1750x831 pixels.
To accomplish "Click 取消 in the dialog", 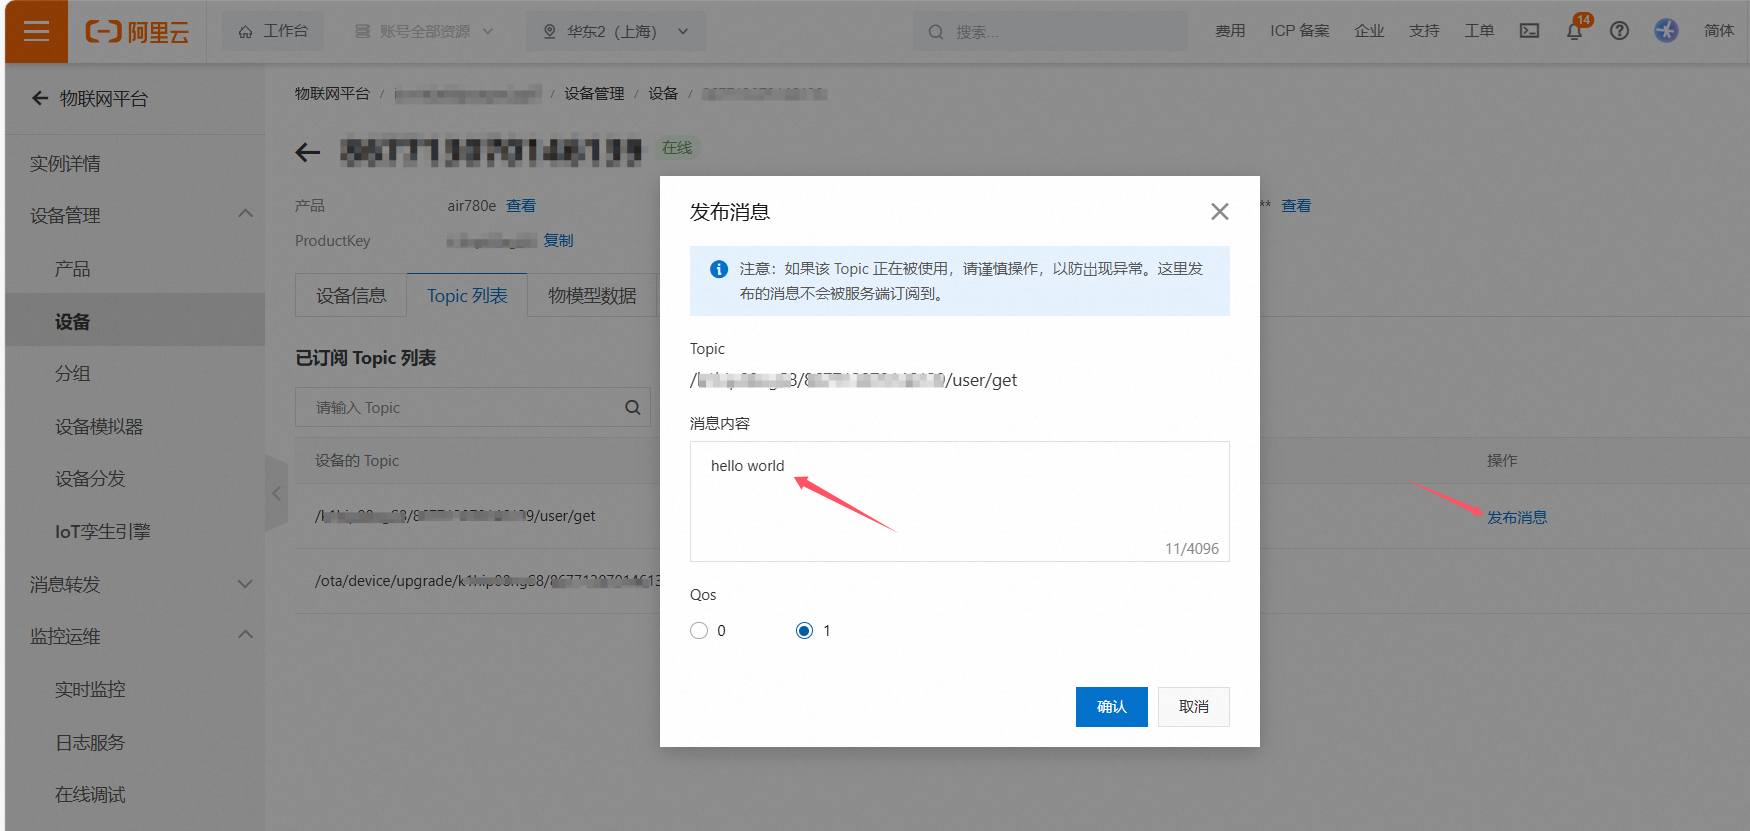I will 1194,707.
